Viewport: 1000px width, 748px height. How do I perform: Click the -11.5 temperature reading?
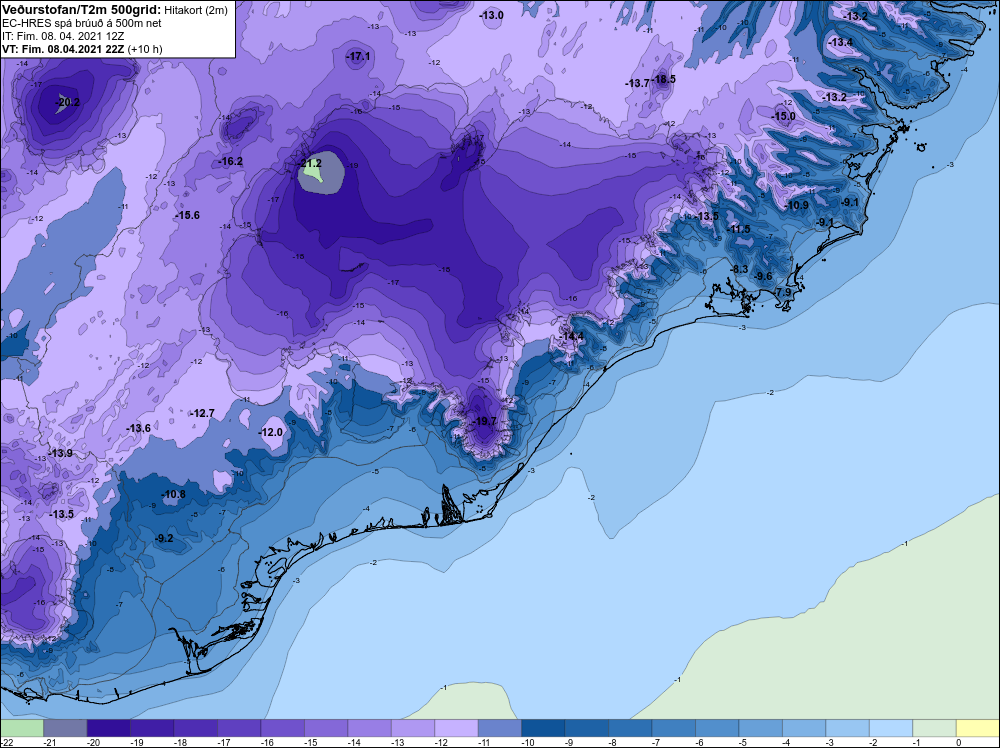739,230
